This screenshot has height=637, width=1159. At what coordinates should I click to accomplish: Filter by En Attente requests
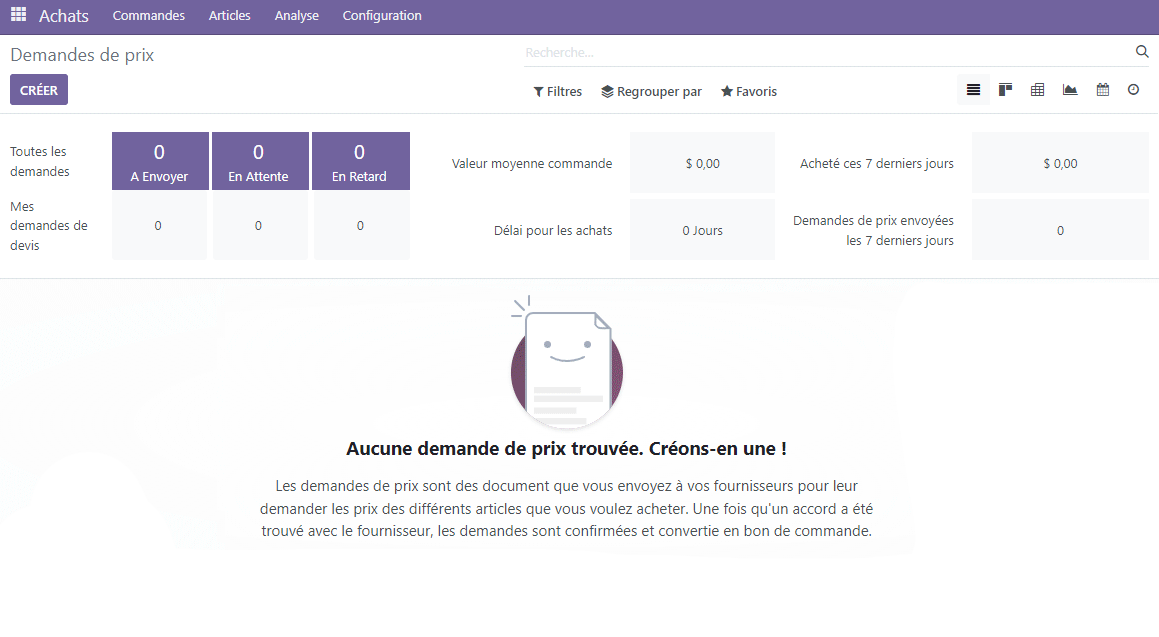[x=260, y=161]
